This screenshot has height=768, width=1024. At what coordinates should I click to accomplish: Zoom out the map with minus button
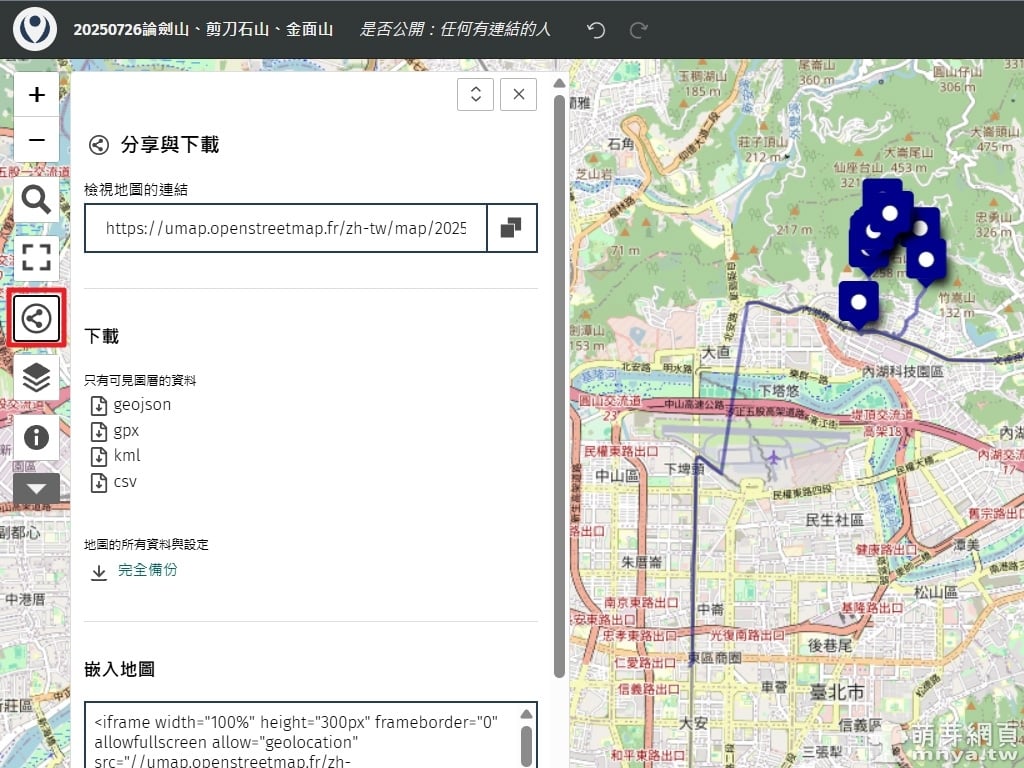pos(37,140)
